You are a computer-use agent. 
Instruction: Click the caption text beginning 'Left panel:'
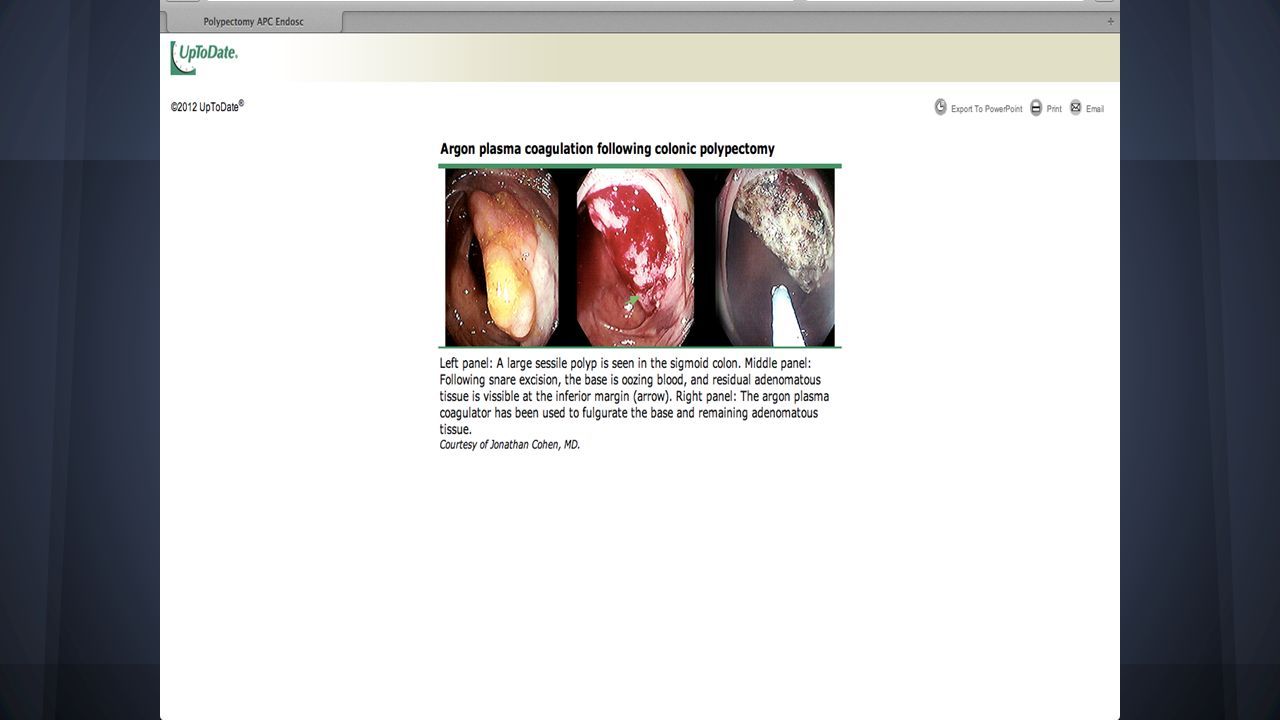click(x=635, y=396)
